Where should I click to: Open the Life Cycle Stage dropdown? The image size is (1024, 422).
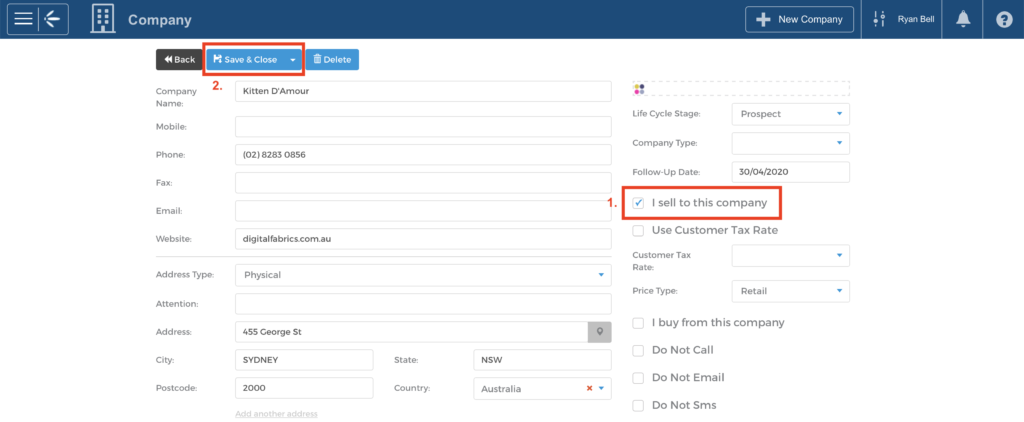791,114
